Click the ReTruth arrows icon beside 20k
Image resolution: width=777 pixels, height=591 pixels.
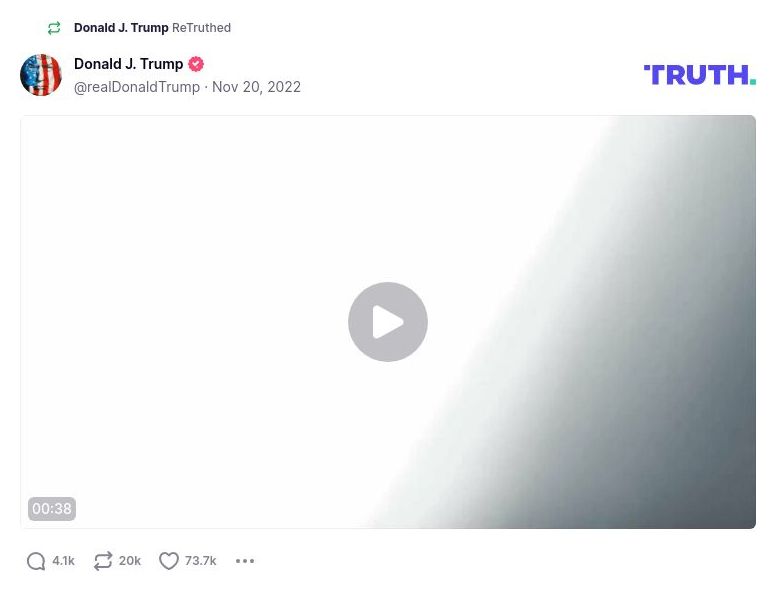click(103, 561)
